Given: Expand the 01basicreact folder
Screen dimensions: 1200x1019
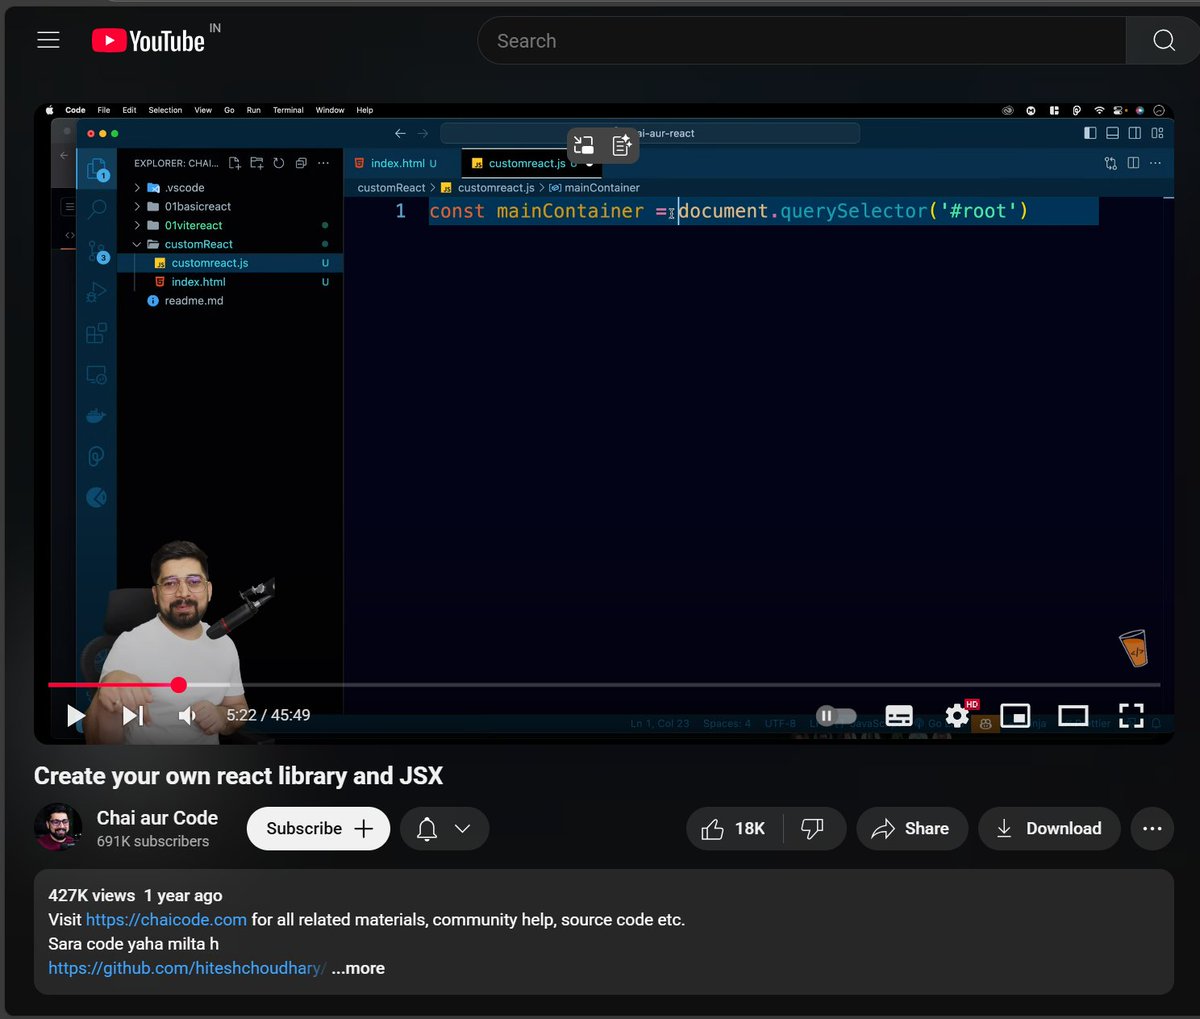Looking at the screenshot, I should pyautogui.click(x=230, y=207).
